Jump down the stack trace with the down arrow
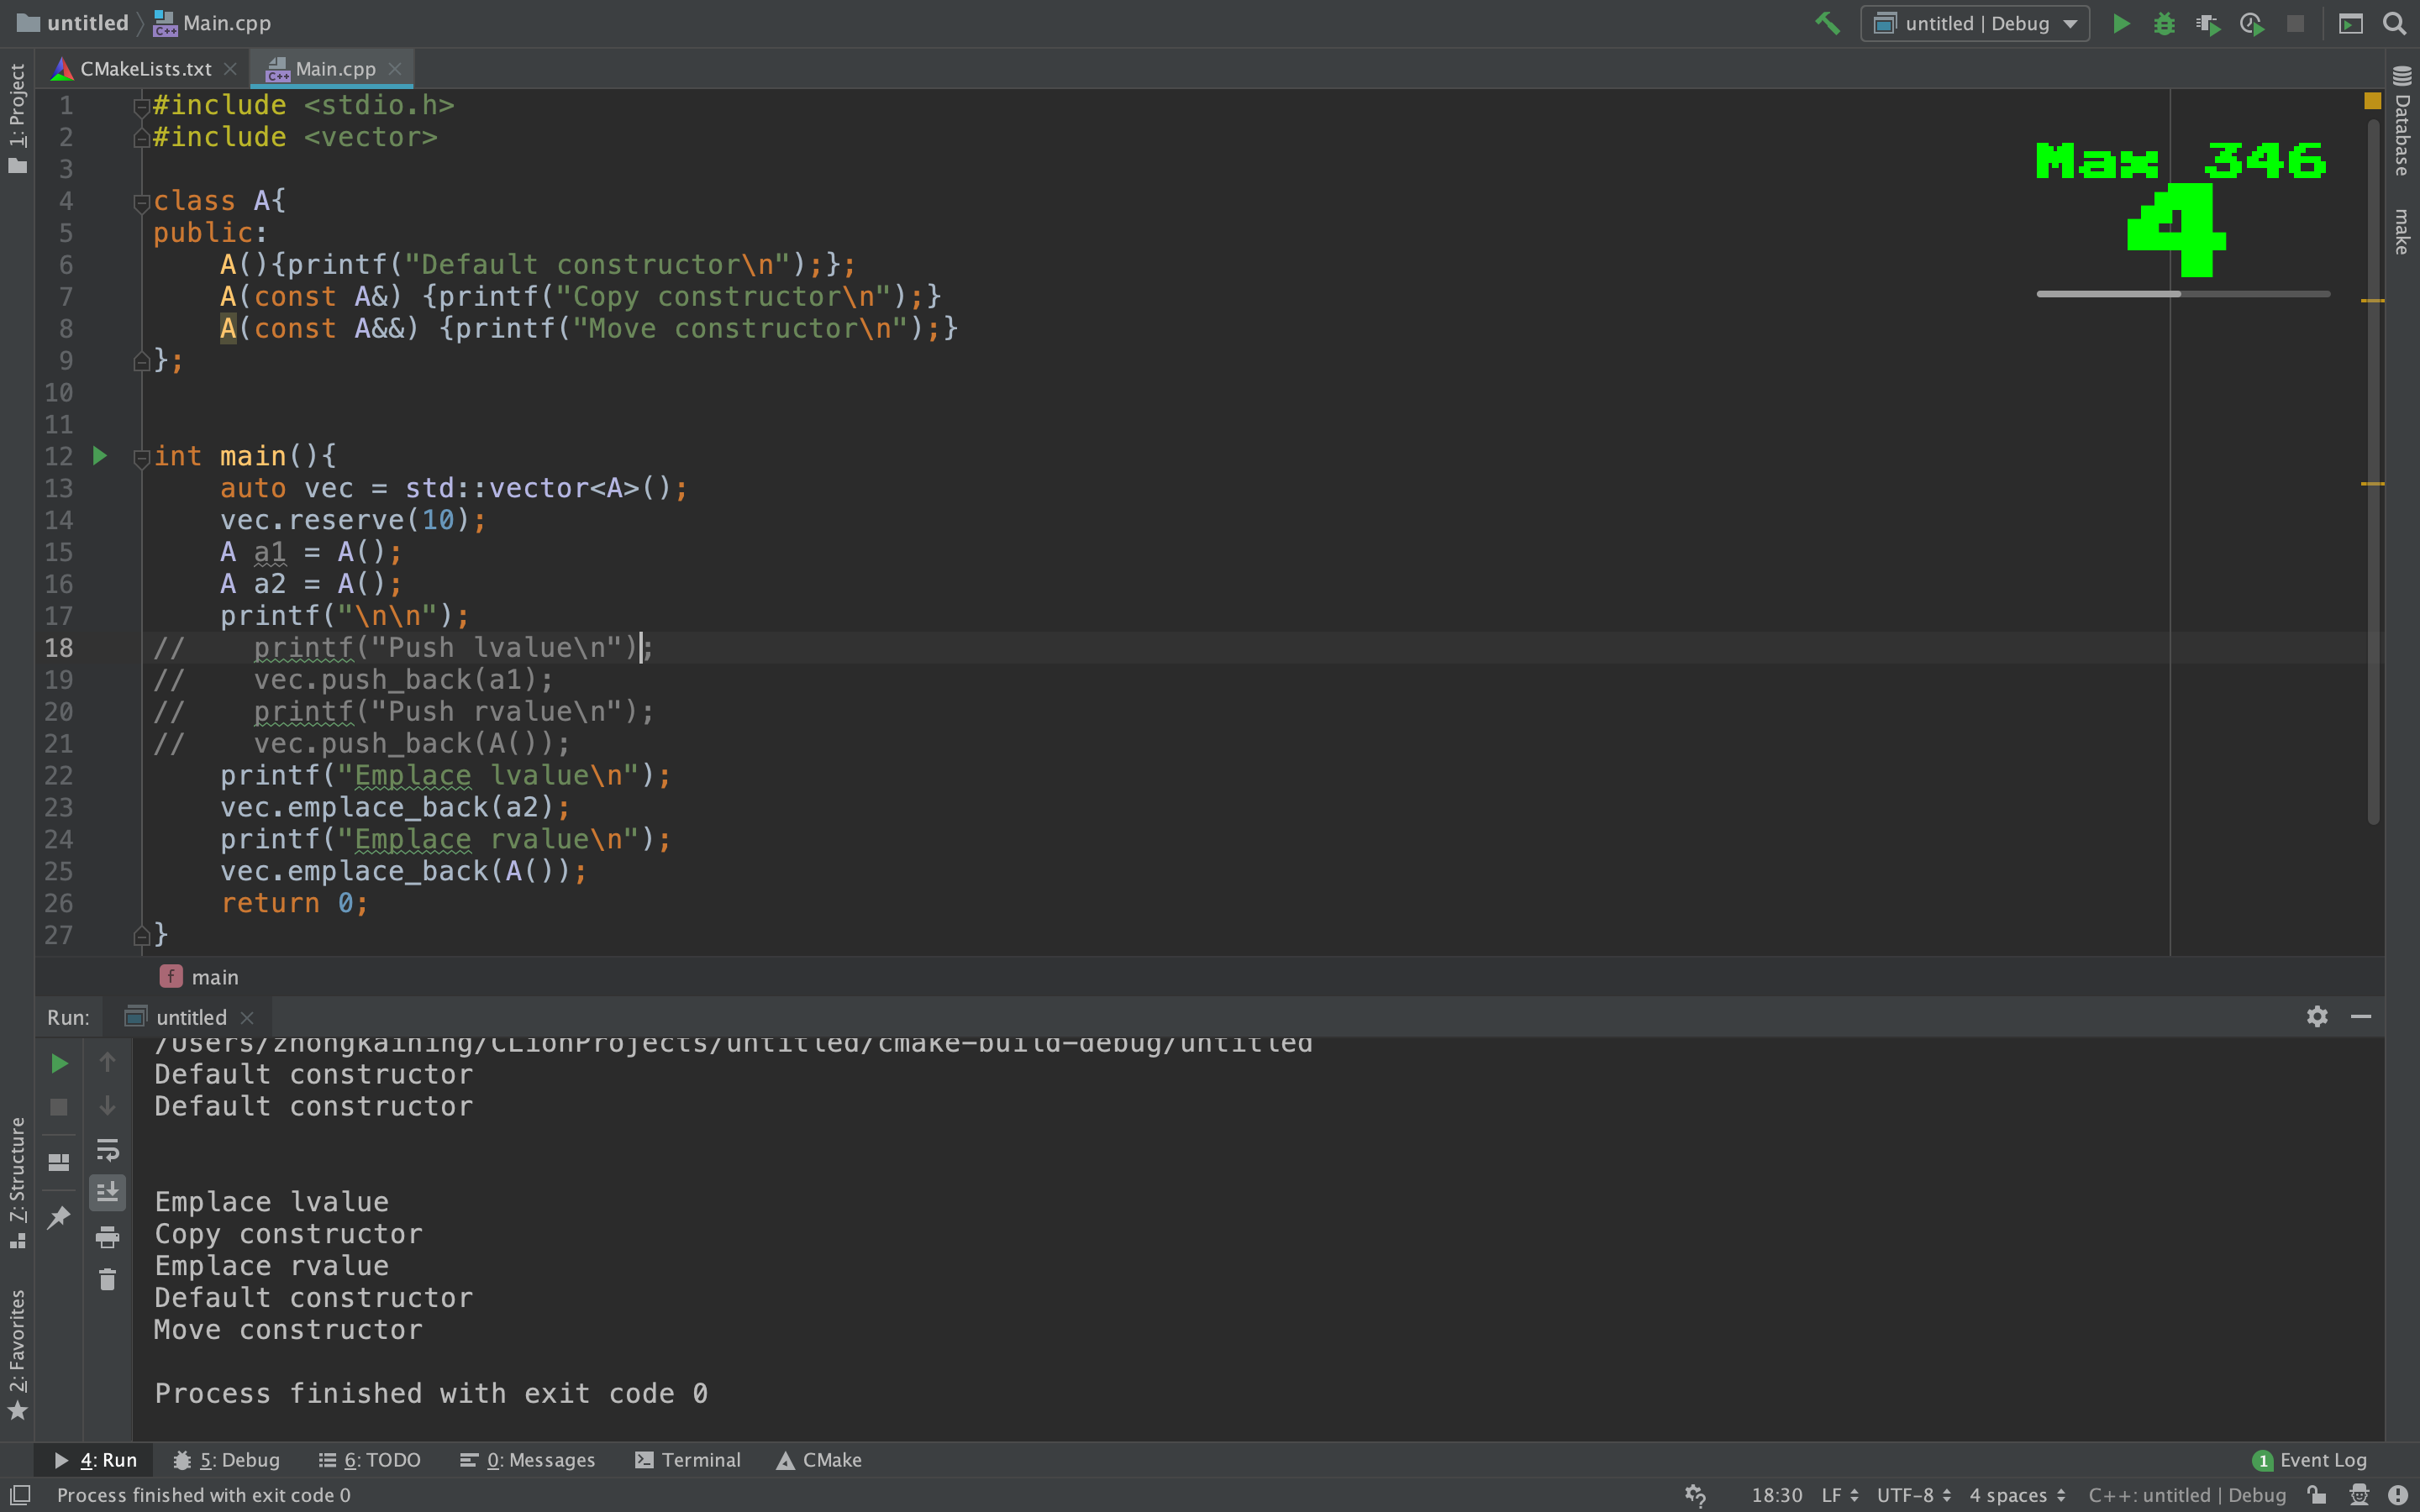This screenshot has height=1512, width=2420. pos(107,1106)
